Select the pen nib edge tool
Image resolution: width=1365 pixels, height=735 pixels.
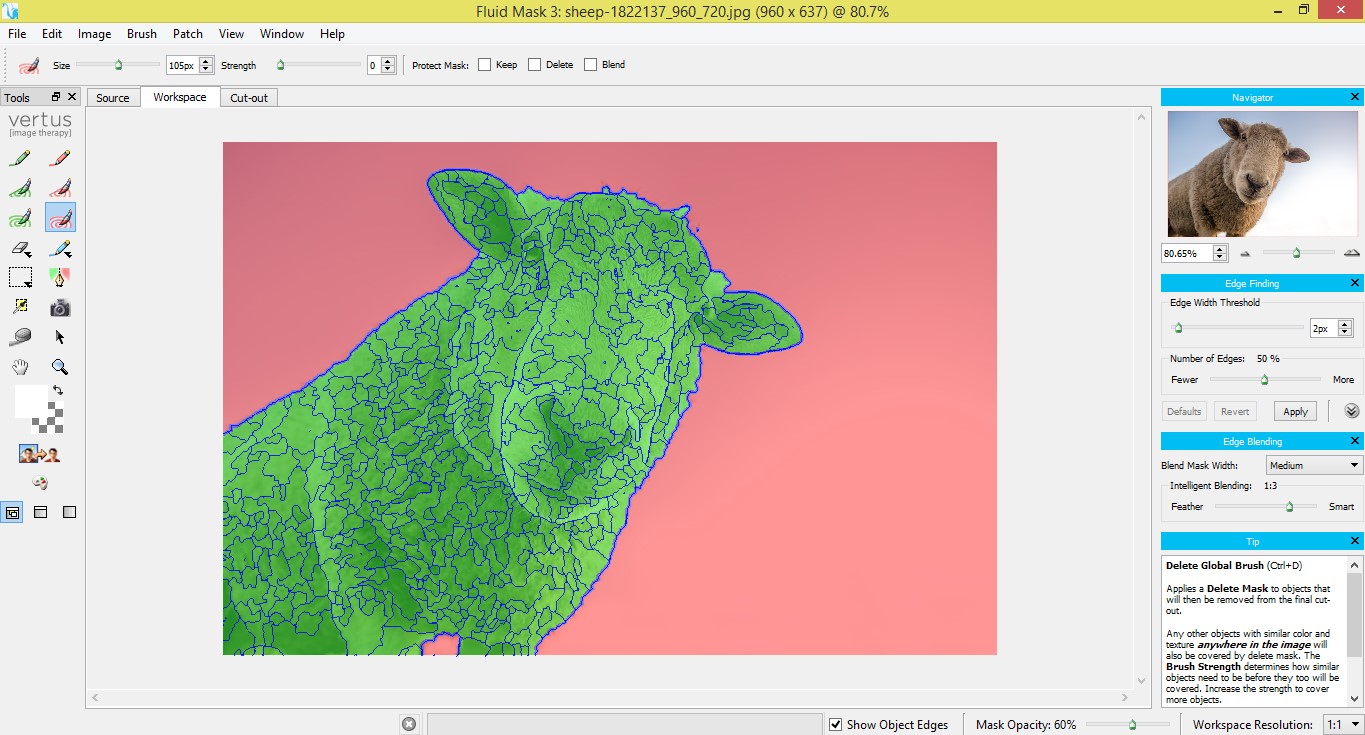[60, 277]
